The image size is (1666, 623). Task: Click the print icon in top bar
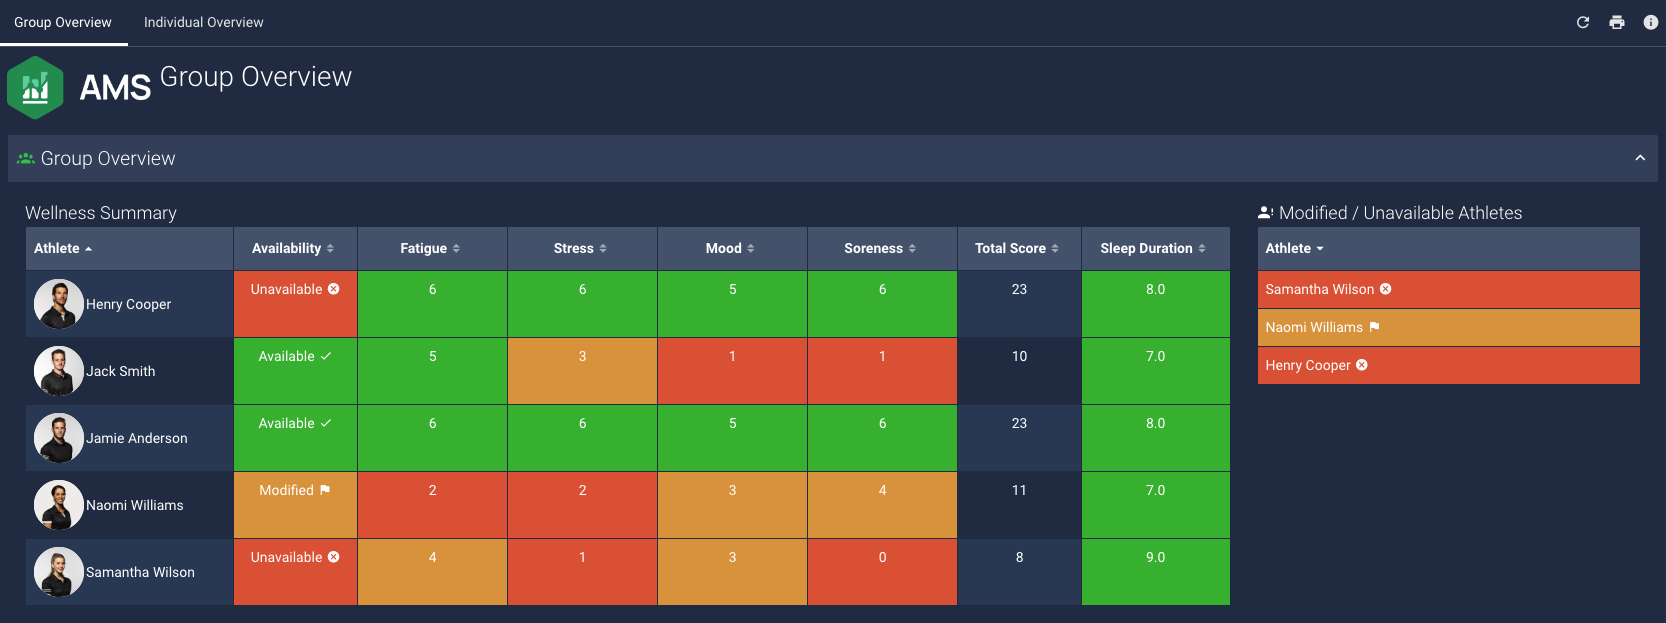[x=1617, y=22]
